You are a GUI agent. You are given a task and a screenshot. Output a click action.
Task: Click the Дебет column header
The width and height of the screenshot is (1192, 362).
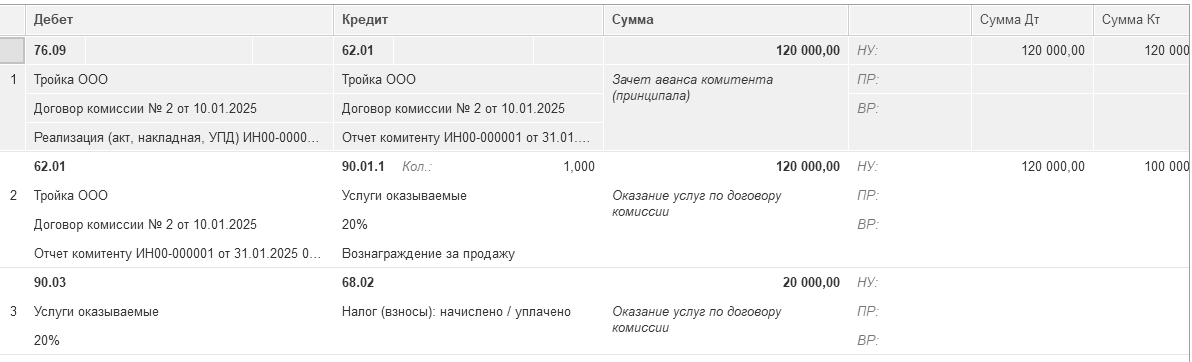pos(179,20)
